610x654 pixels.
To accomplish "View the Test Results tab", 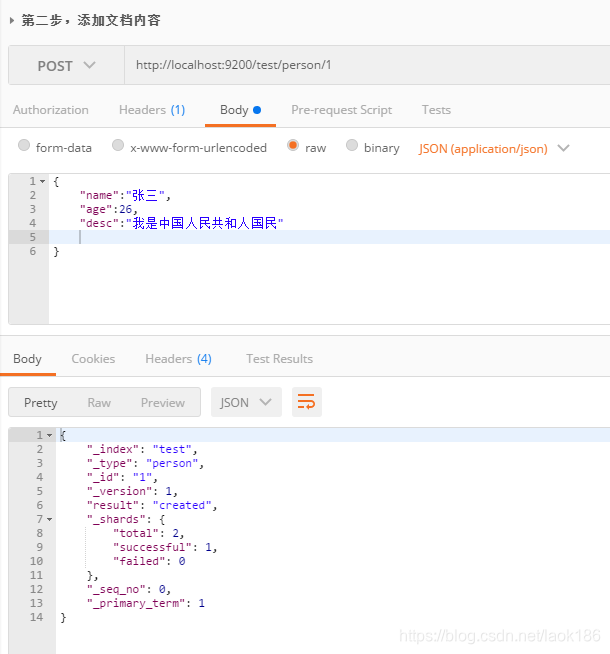I will tap(279, 359).
